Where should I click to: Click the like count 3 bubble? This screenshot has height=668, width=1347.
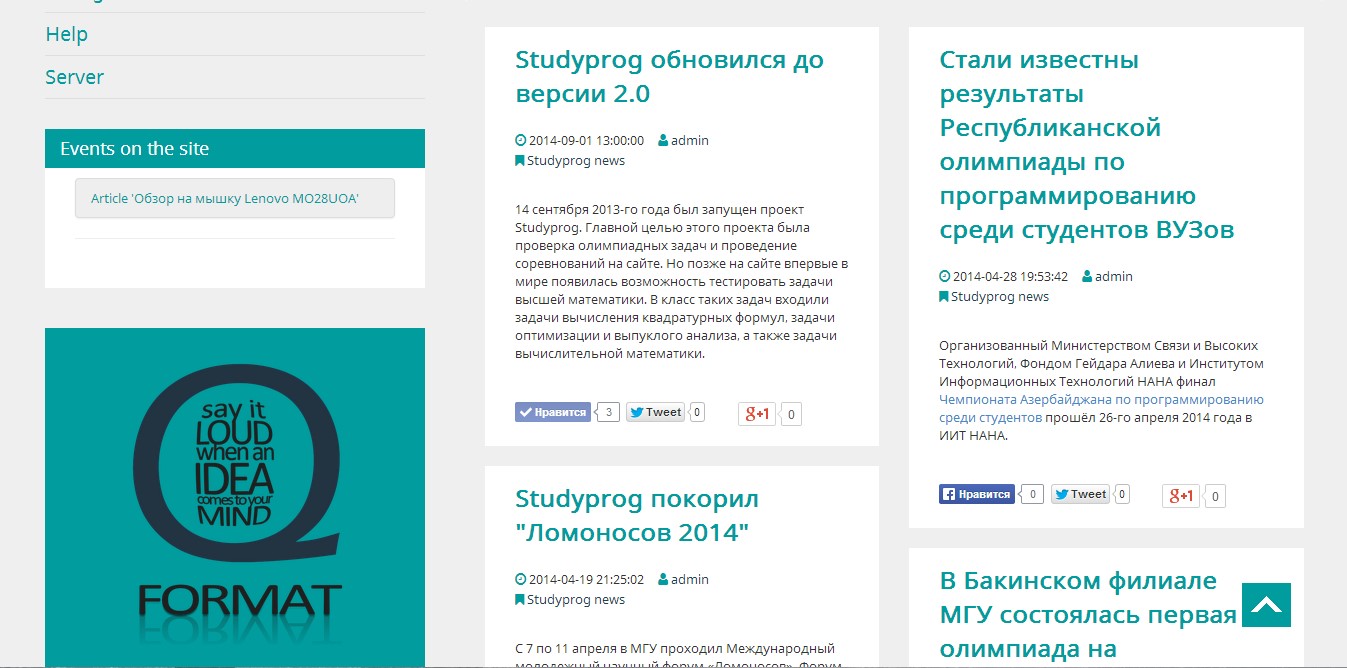coord(609,412)
